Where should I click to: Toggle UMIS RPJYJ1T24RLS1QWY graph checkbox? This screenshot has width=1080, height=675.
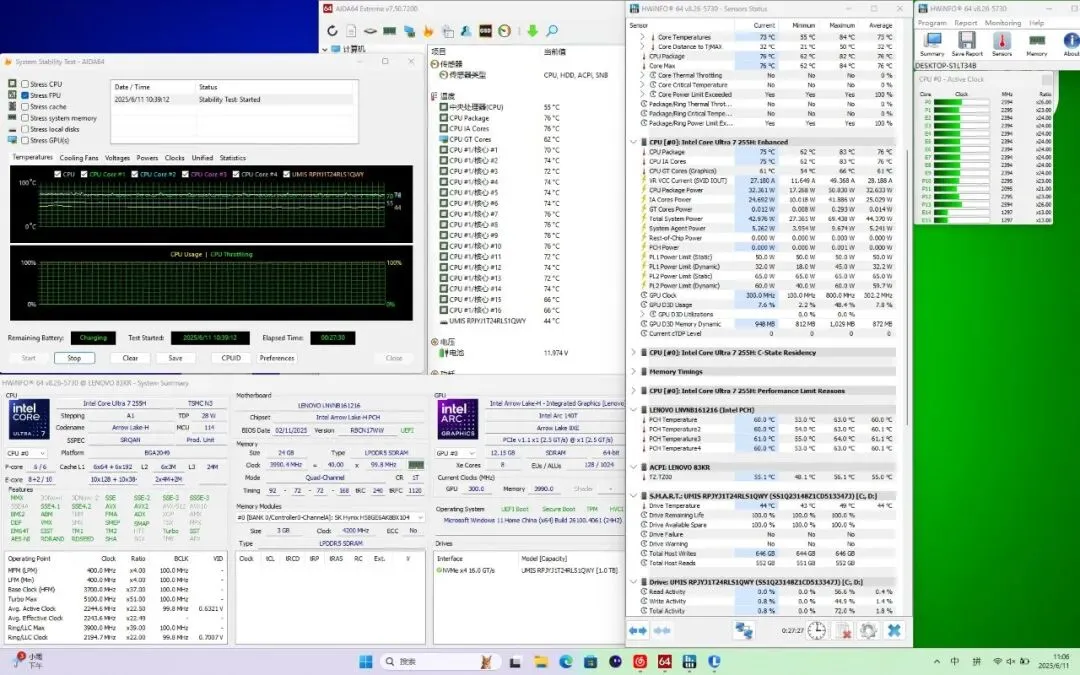click(x=287, y=174)
